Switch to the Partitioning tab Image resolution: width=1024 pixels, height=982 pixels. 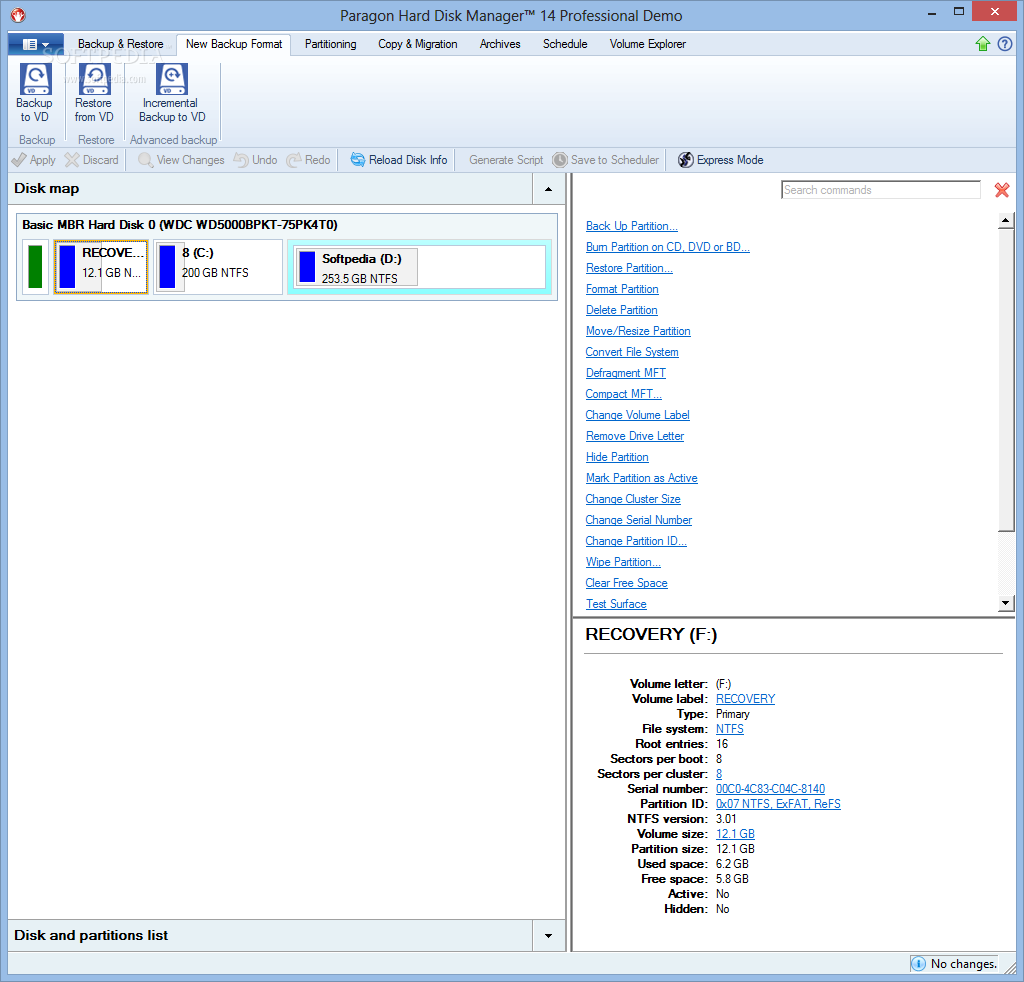coord(330,44)
